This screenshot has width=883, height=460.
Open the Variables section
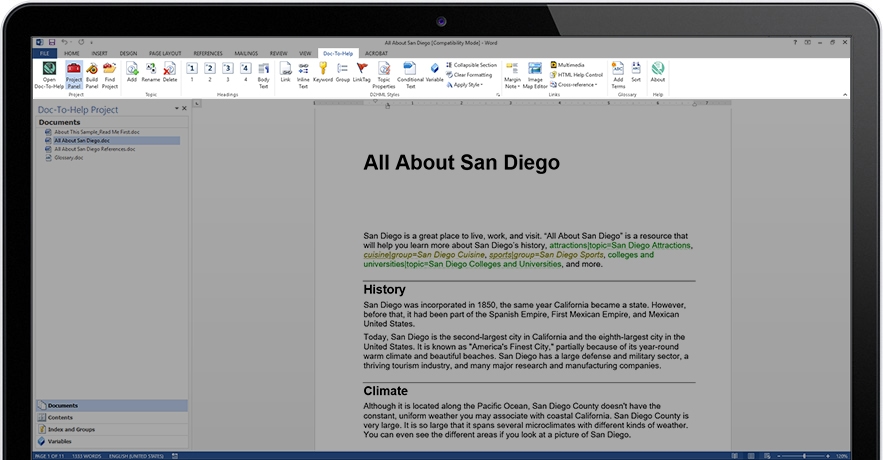point(112,441)
